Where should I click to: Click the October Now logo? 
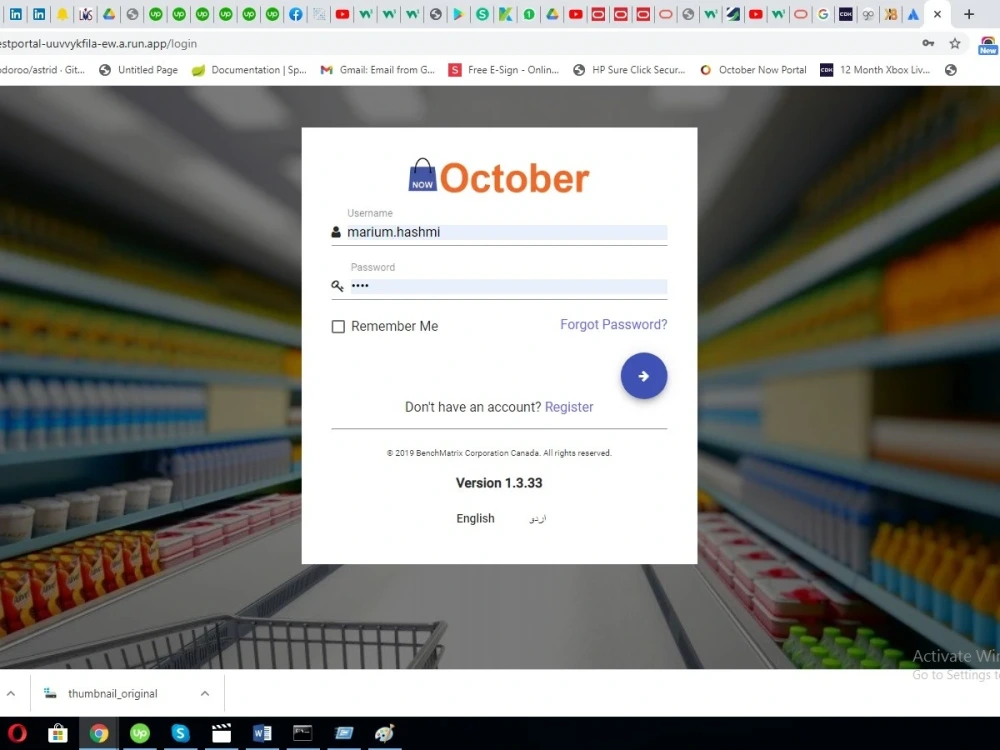tap(499, 177)
